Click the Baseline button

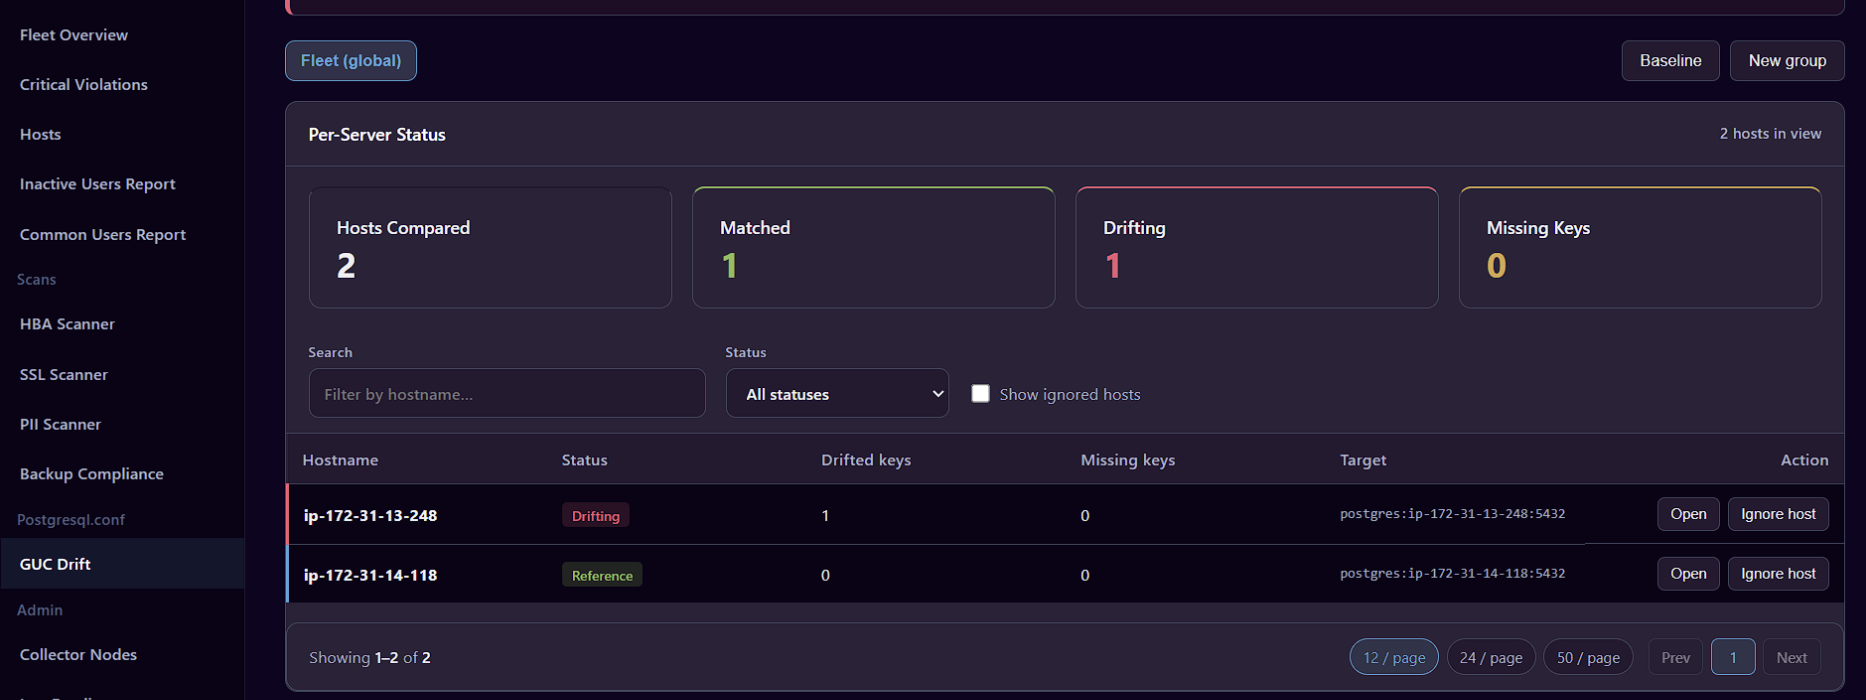click(x=1670, y=61)
